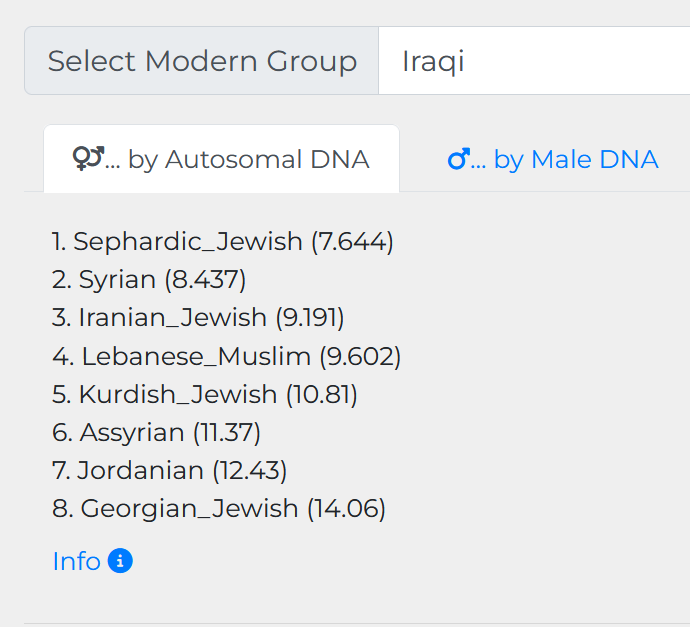This screenshot has width=690, height=627.
Task: Select the Lebanese_Muslim result entry
Action: tap(226, 356)
